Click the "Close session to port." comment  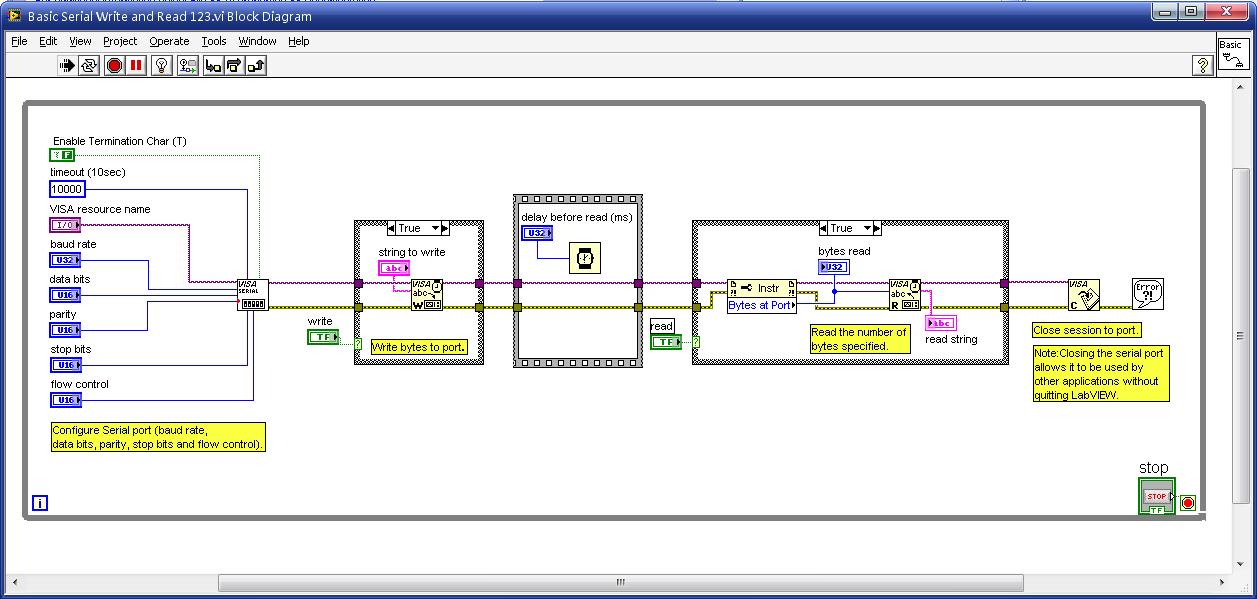[1087, 330]
